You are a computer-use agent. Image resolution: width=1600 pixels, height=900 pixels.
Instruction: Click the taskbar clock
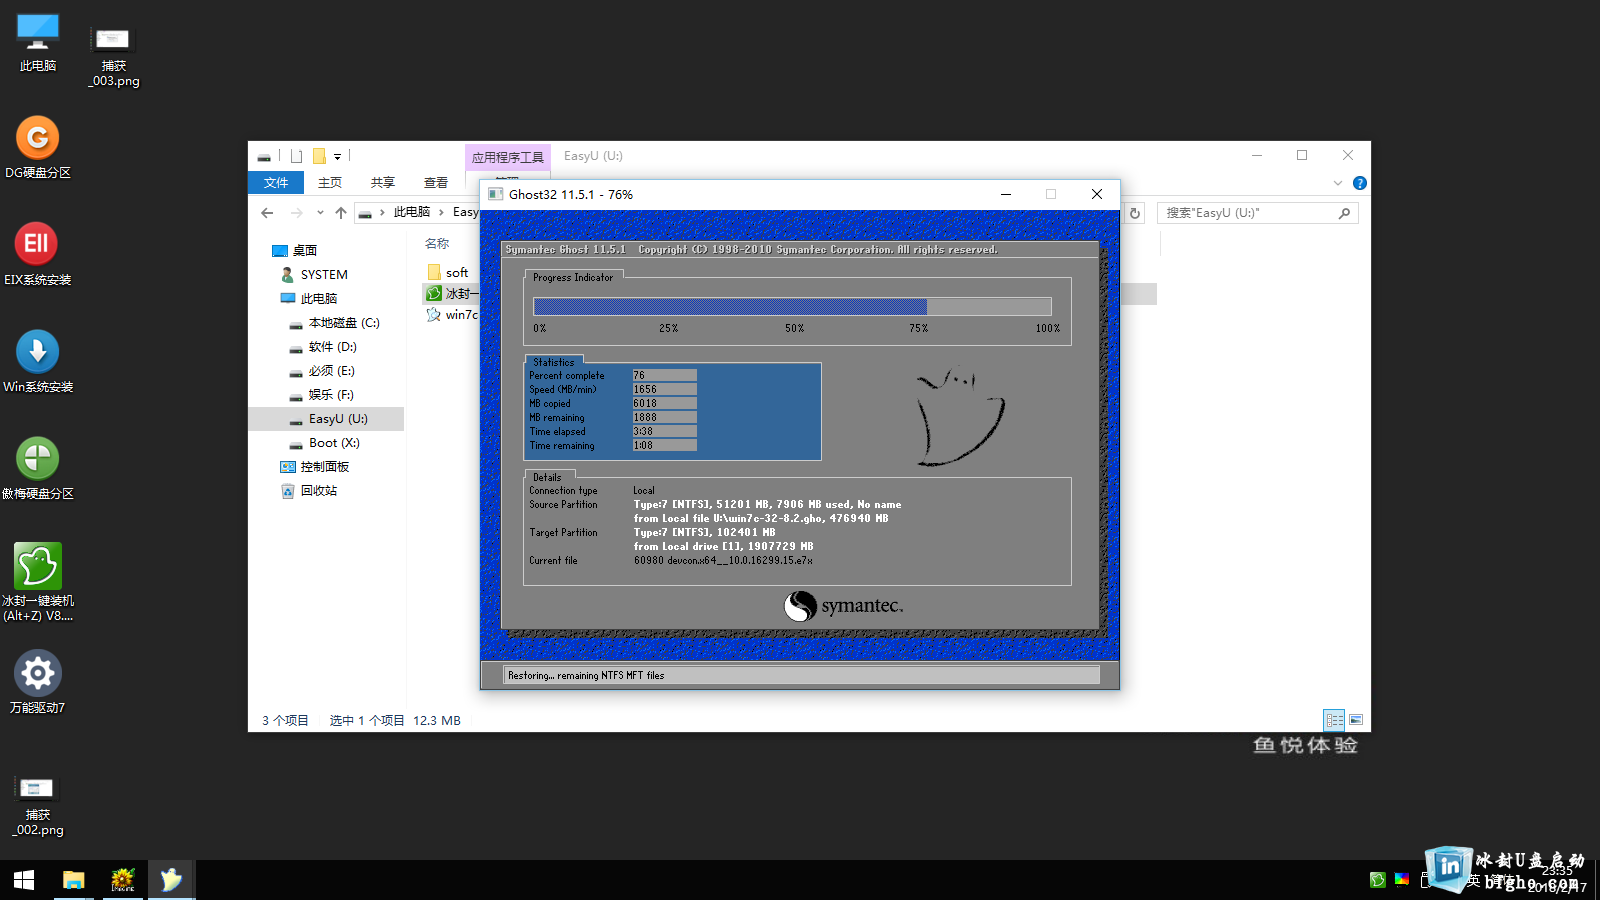1556,879
